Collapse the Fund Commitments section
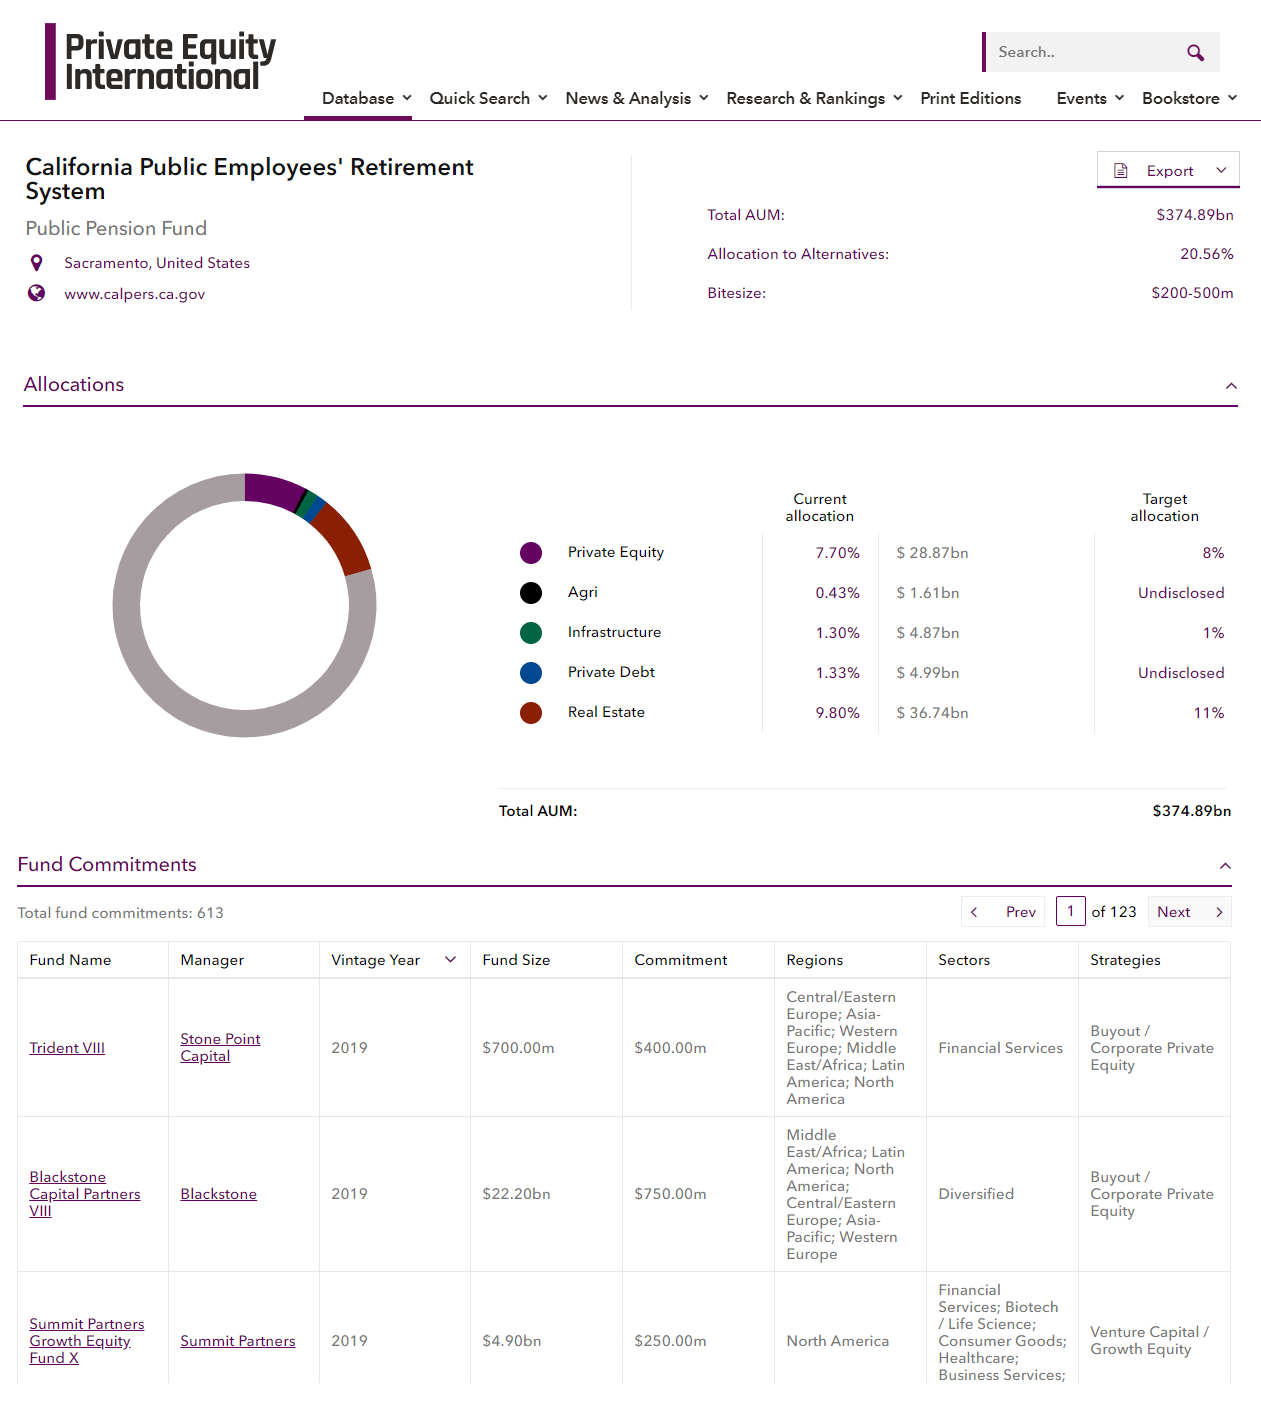 click(1225, 866)
